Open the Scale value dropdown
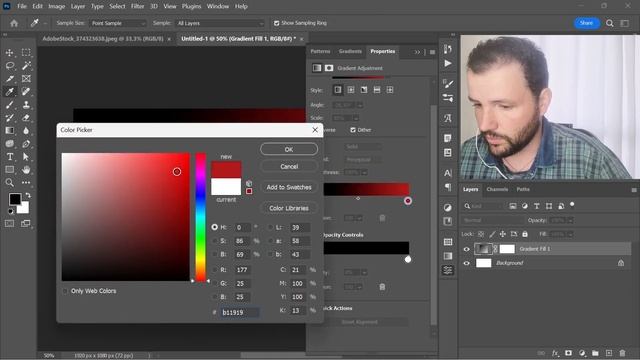 356,118
